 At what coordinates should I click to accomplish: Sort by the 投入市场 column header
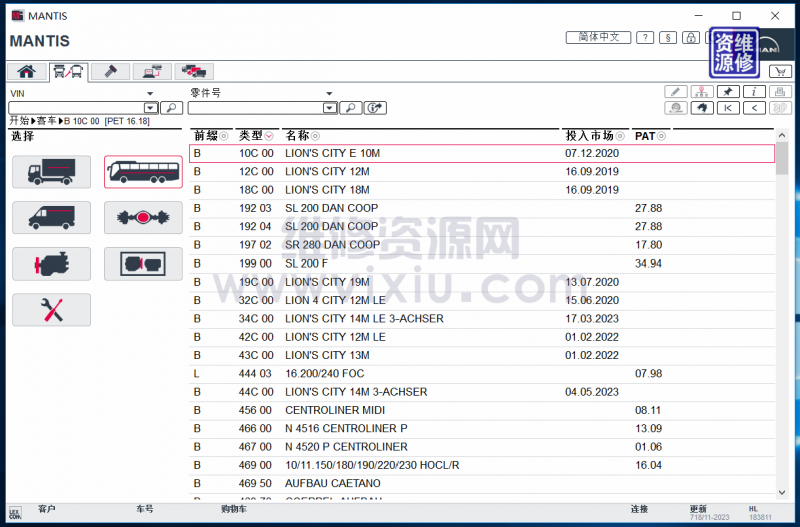[x=595, y=136]
